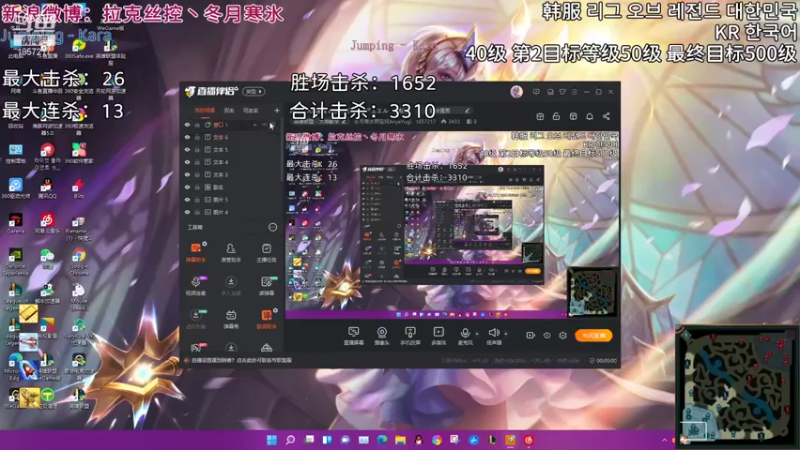Click customer service notice link in status bar
The image size is (800, 450).
[241, 360]
